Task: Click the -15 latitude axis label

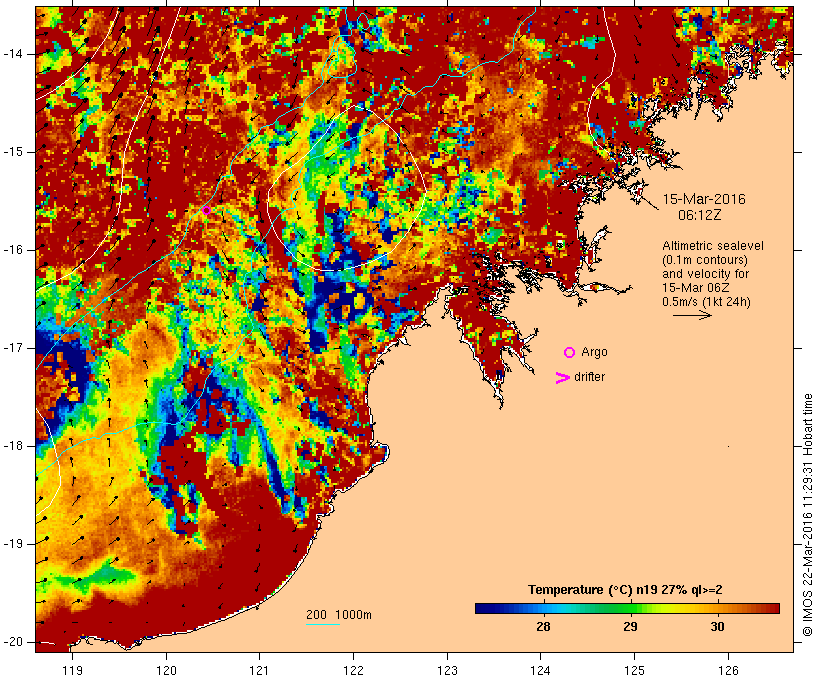Action: click(12, 152)
